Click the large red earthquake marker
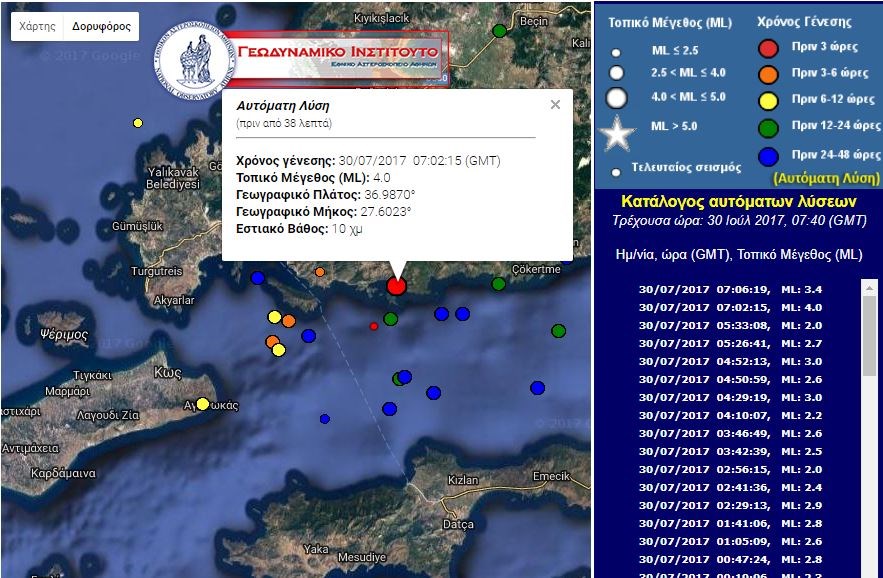The width and height of the screenshot is (883, 578). point(397,286)
